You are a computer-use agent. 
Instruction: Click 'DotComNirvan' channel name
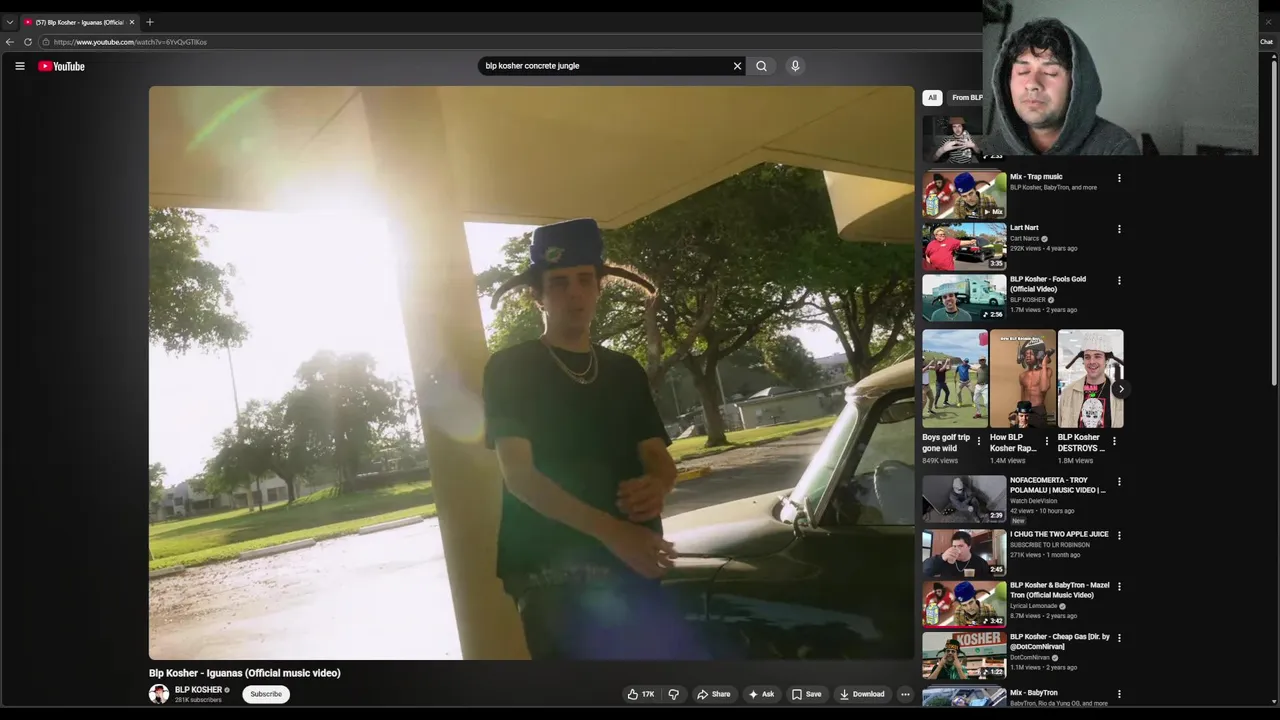pyautogui.click(x=1030, y=658)
